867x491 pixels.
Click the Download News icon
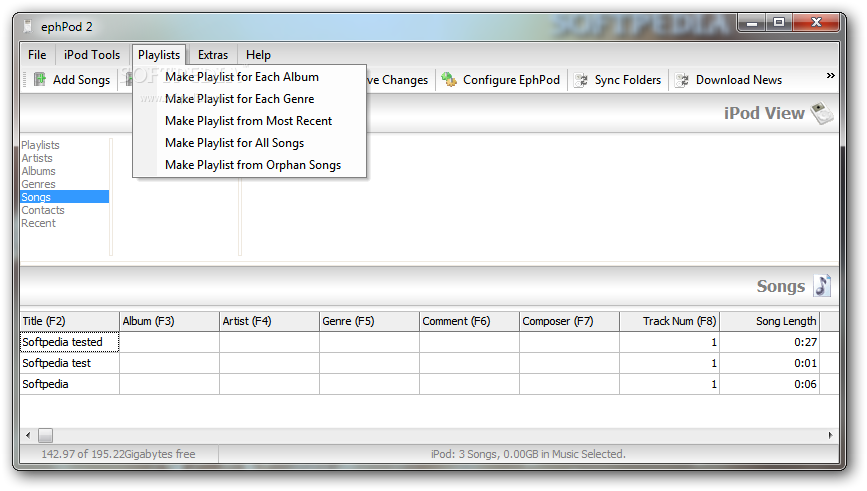682,80
